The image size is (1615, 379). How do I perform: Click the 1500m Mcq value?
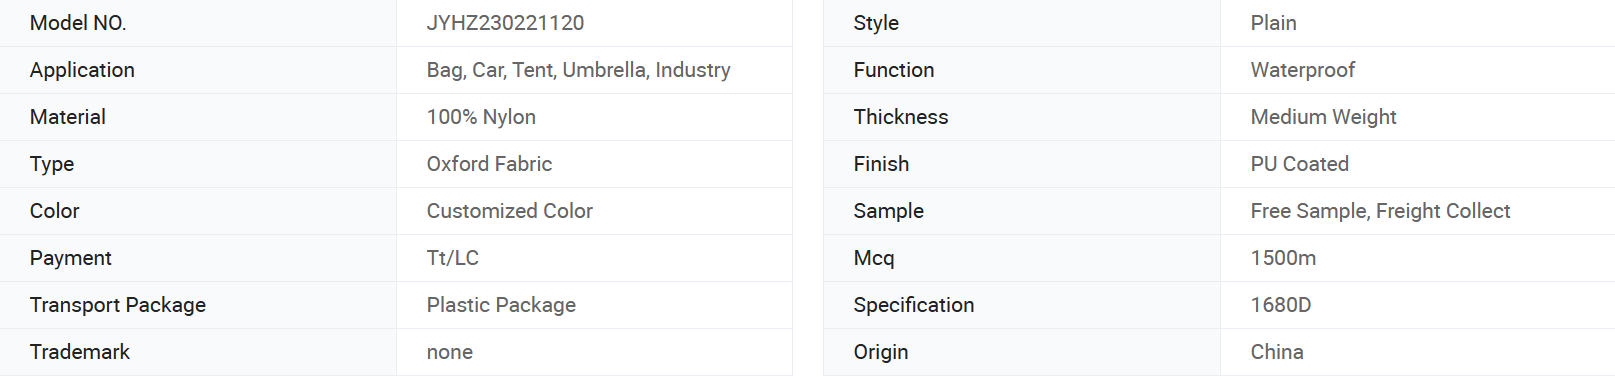coord(1283,258)
